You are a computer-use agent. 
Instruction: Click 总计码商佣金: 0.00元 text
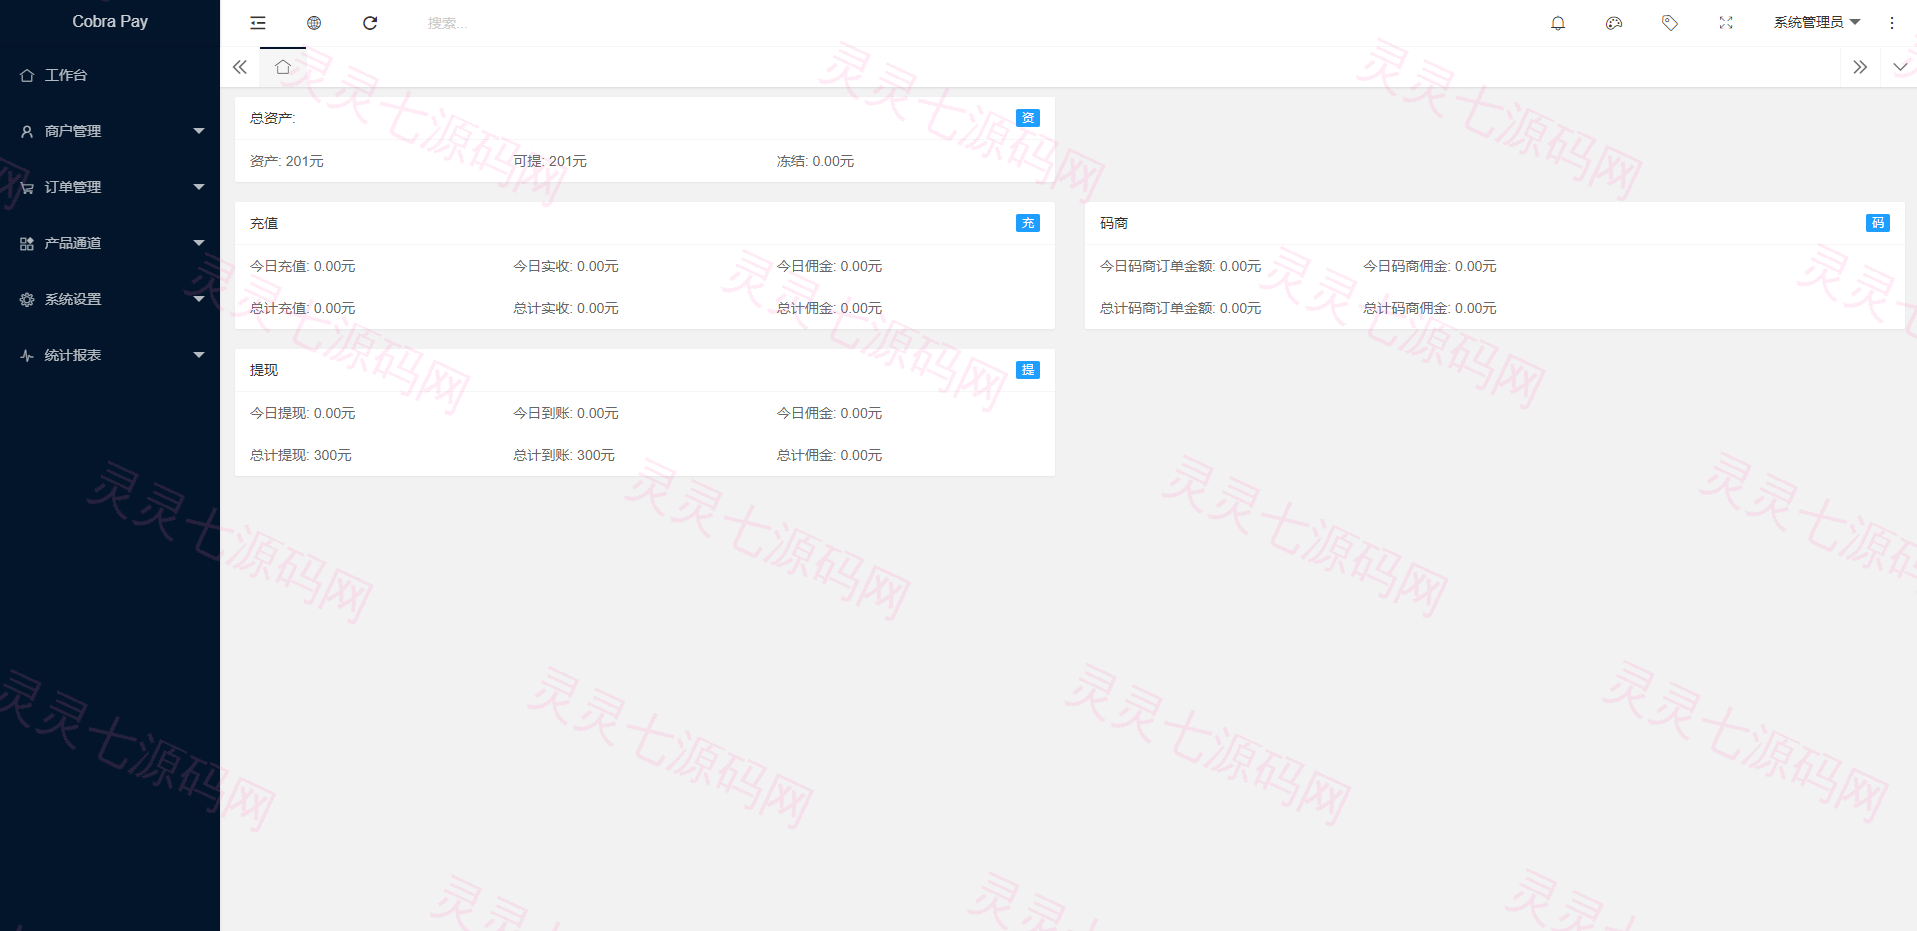1430,308
